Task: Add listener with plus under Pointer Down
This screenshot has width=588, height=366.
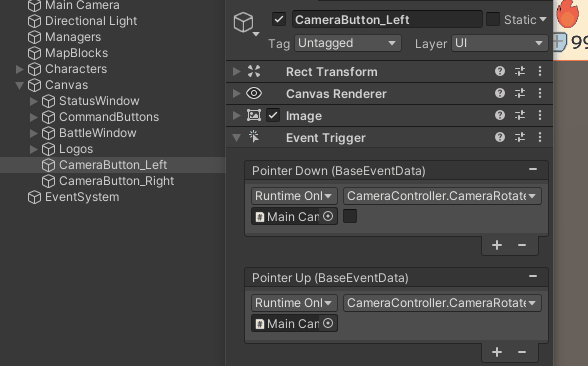Action: pyautogui.click(x=497, y=245)
